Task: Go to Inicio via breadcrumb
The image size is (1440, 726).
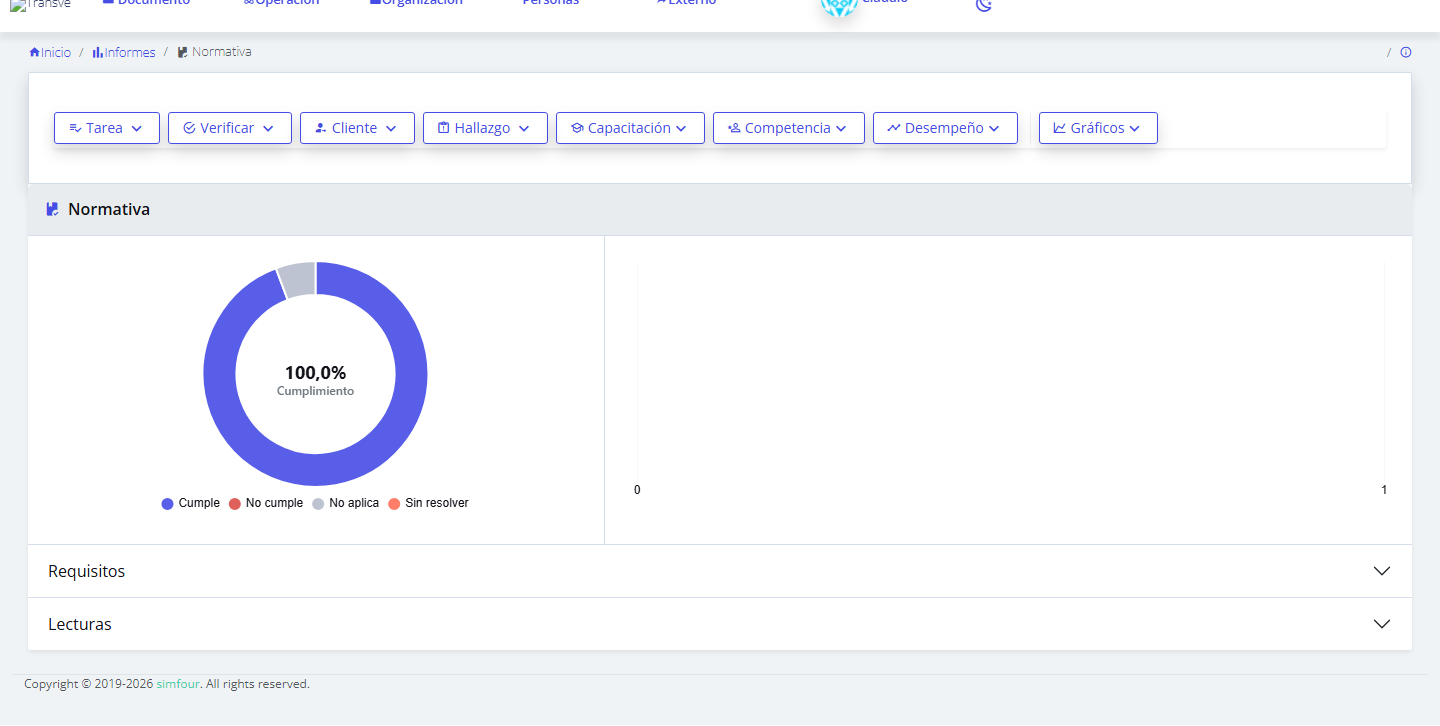Action: 50,52
